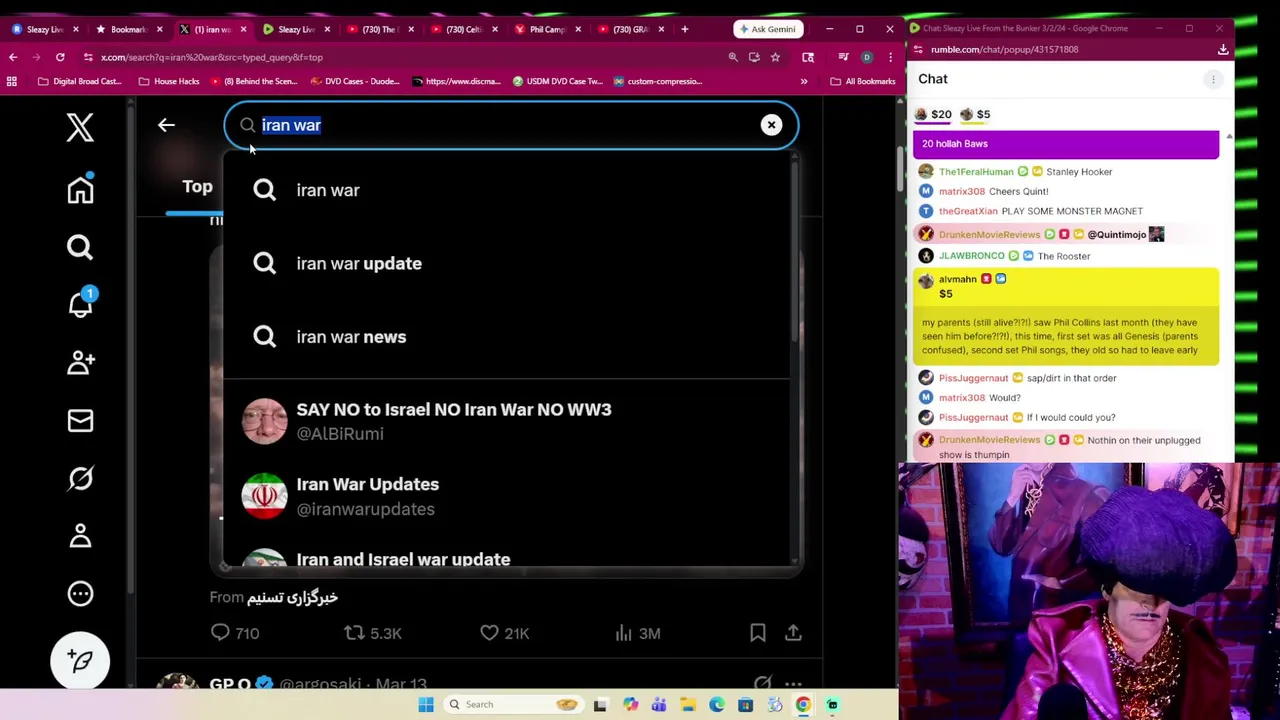Image resolution: width=1280 pixels, height=720 pixels.
Task: Repost the post with 5.3K reposts
Action: [373, 633]
